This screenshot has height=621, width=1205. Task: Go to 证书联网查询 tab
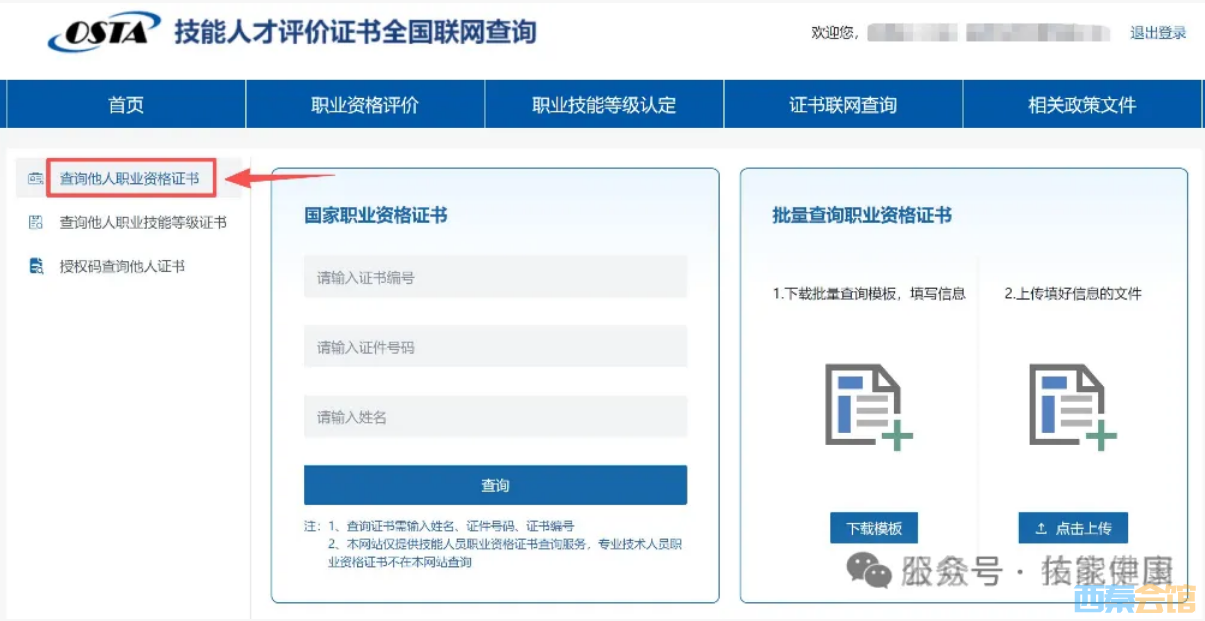point(843,105)
